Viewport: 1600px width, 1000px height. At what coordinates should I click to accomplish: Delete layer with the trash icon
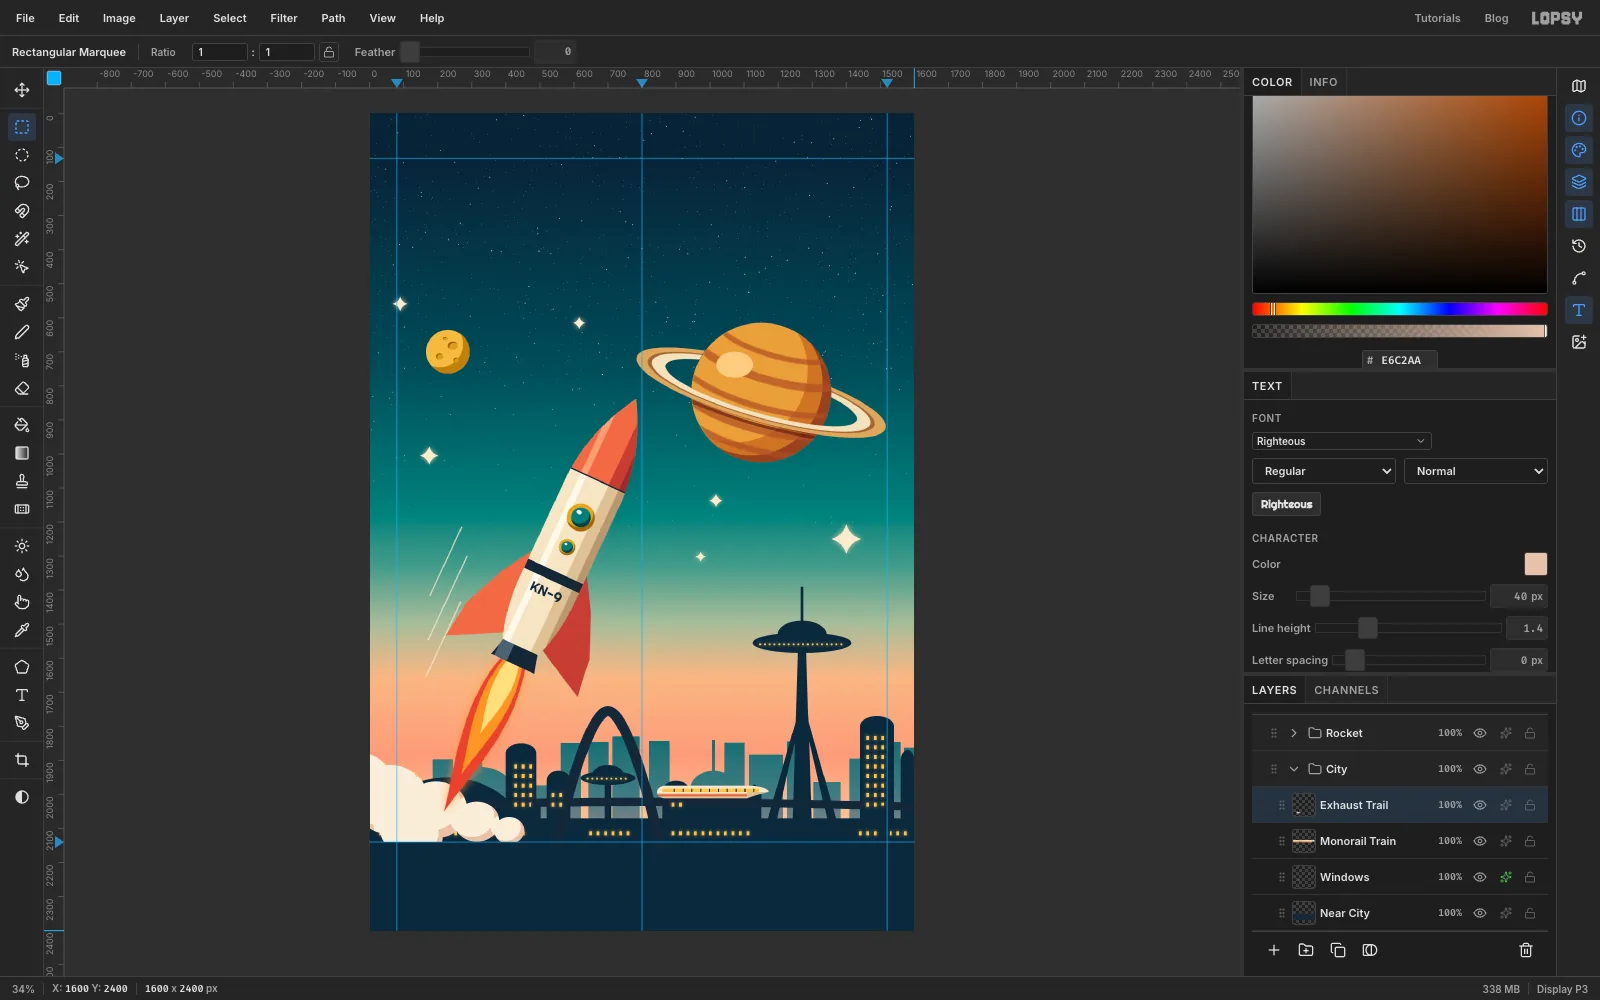coord(1526,950)
